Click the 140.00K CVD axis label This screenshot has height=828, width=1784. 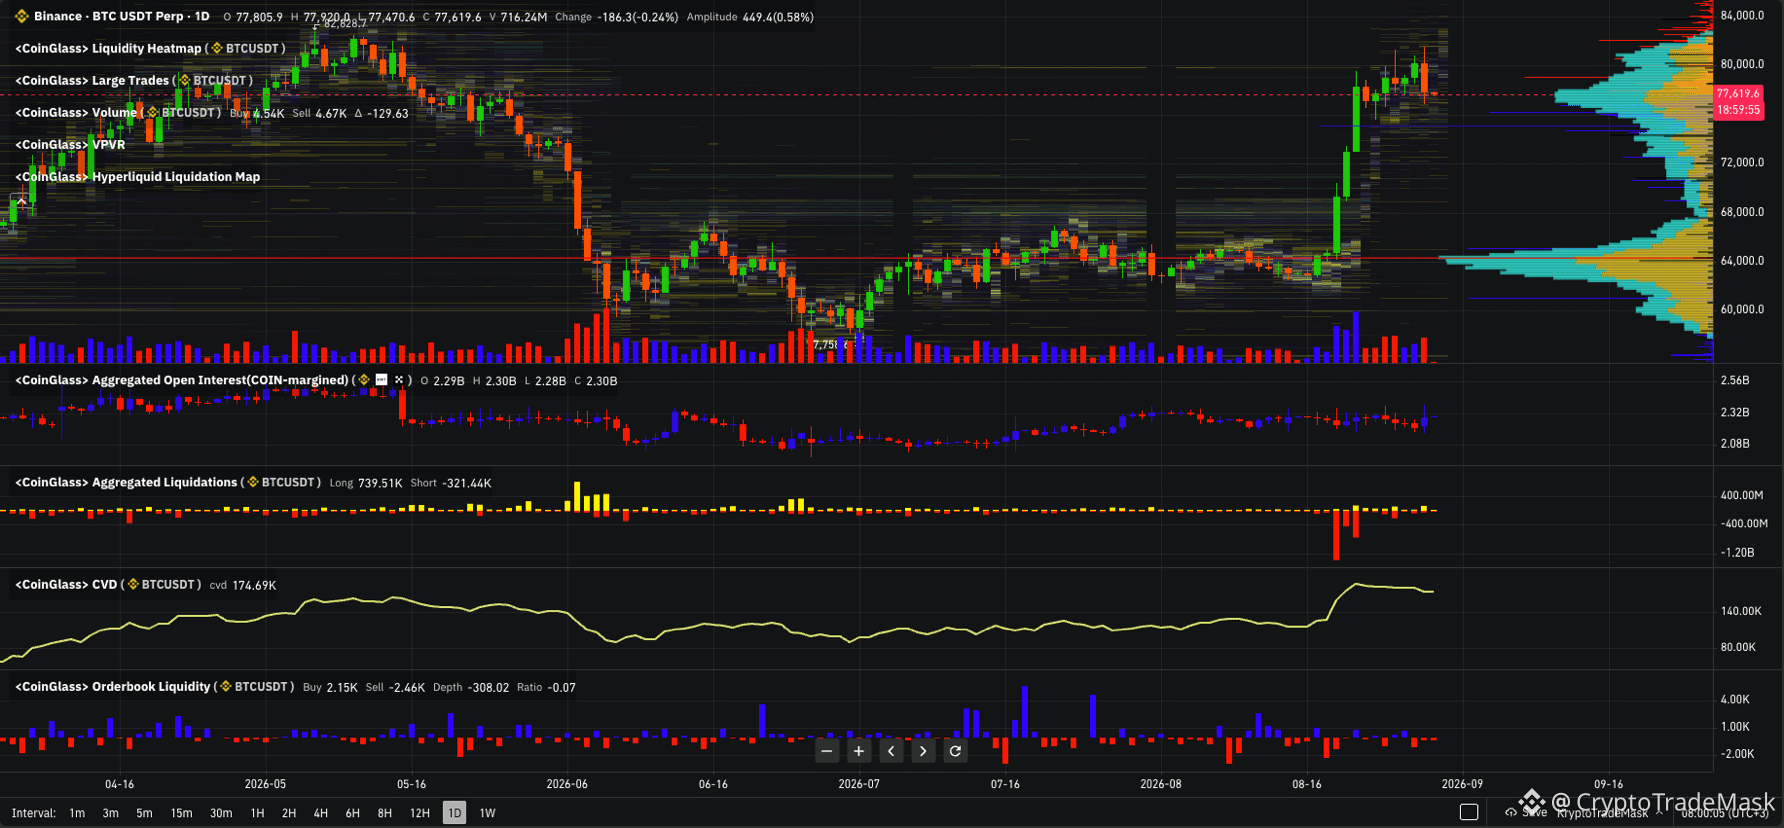pyautogui.click(x=1740, y=611)
